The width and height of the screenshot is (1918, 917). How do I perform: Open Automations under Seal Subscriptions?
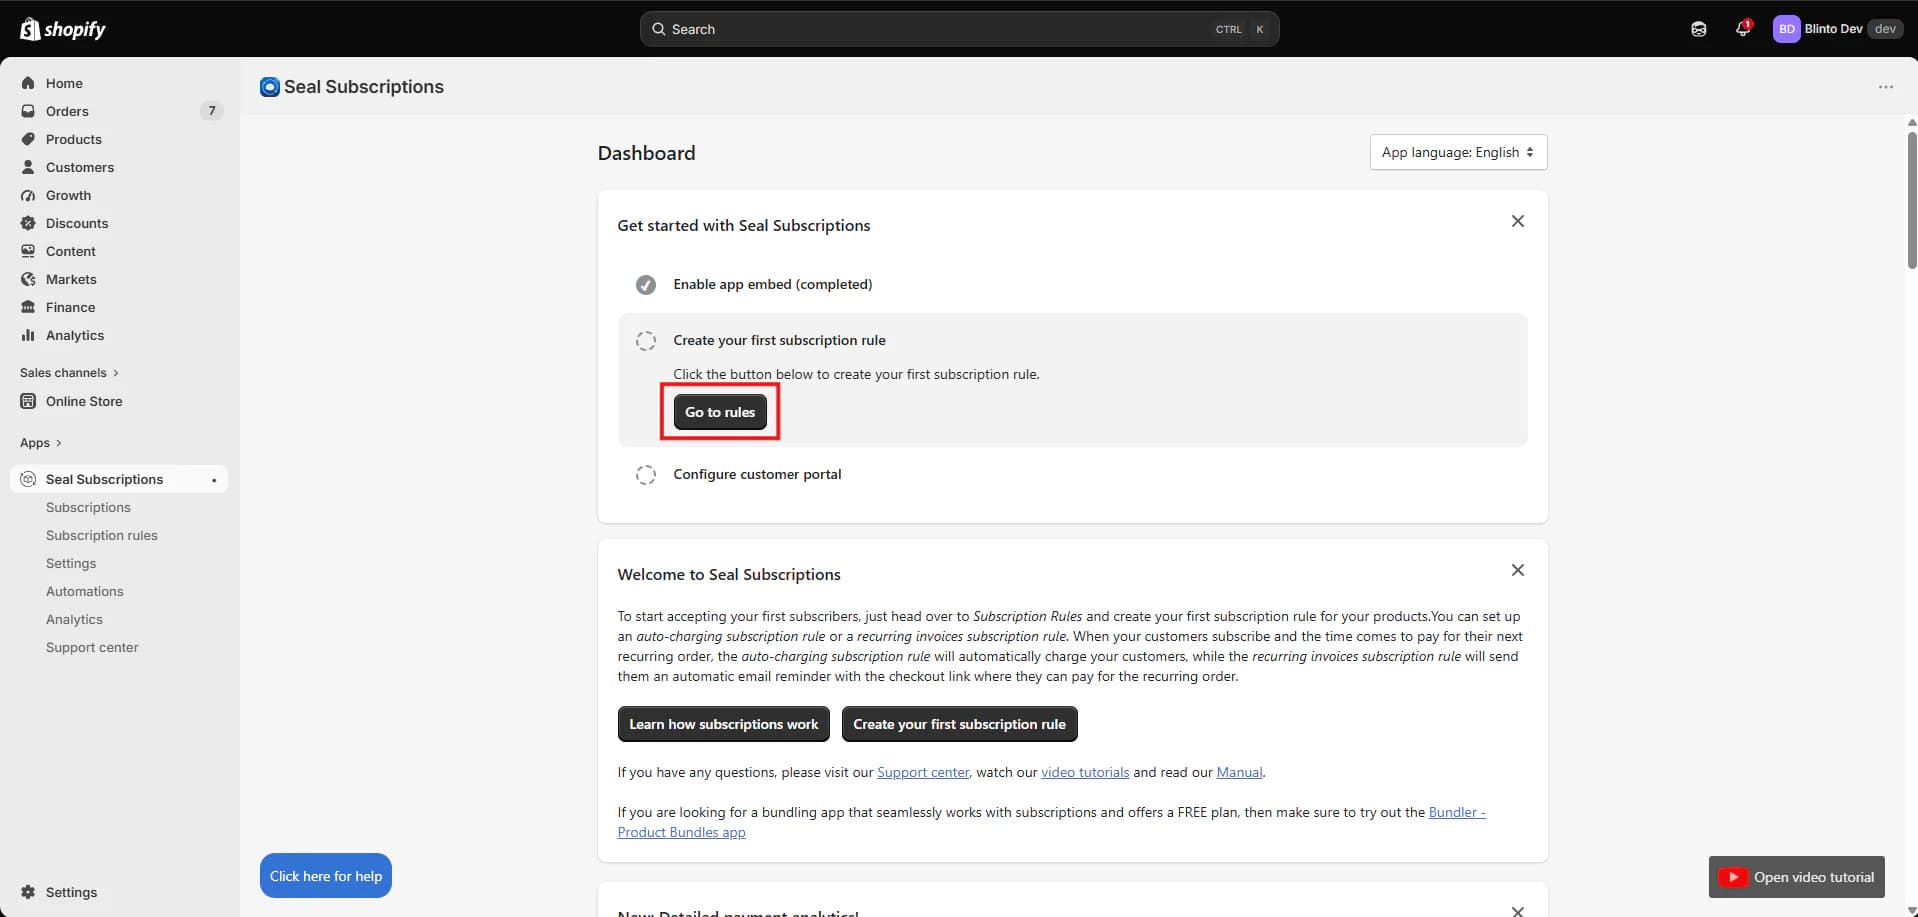(85, 591)
